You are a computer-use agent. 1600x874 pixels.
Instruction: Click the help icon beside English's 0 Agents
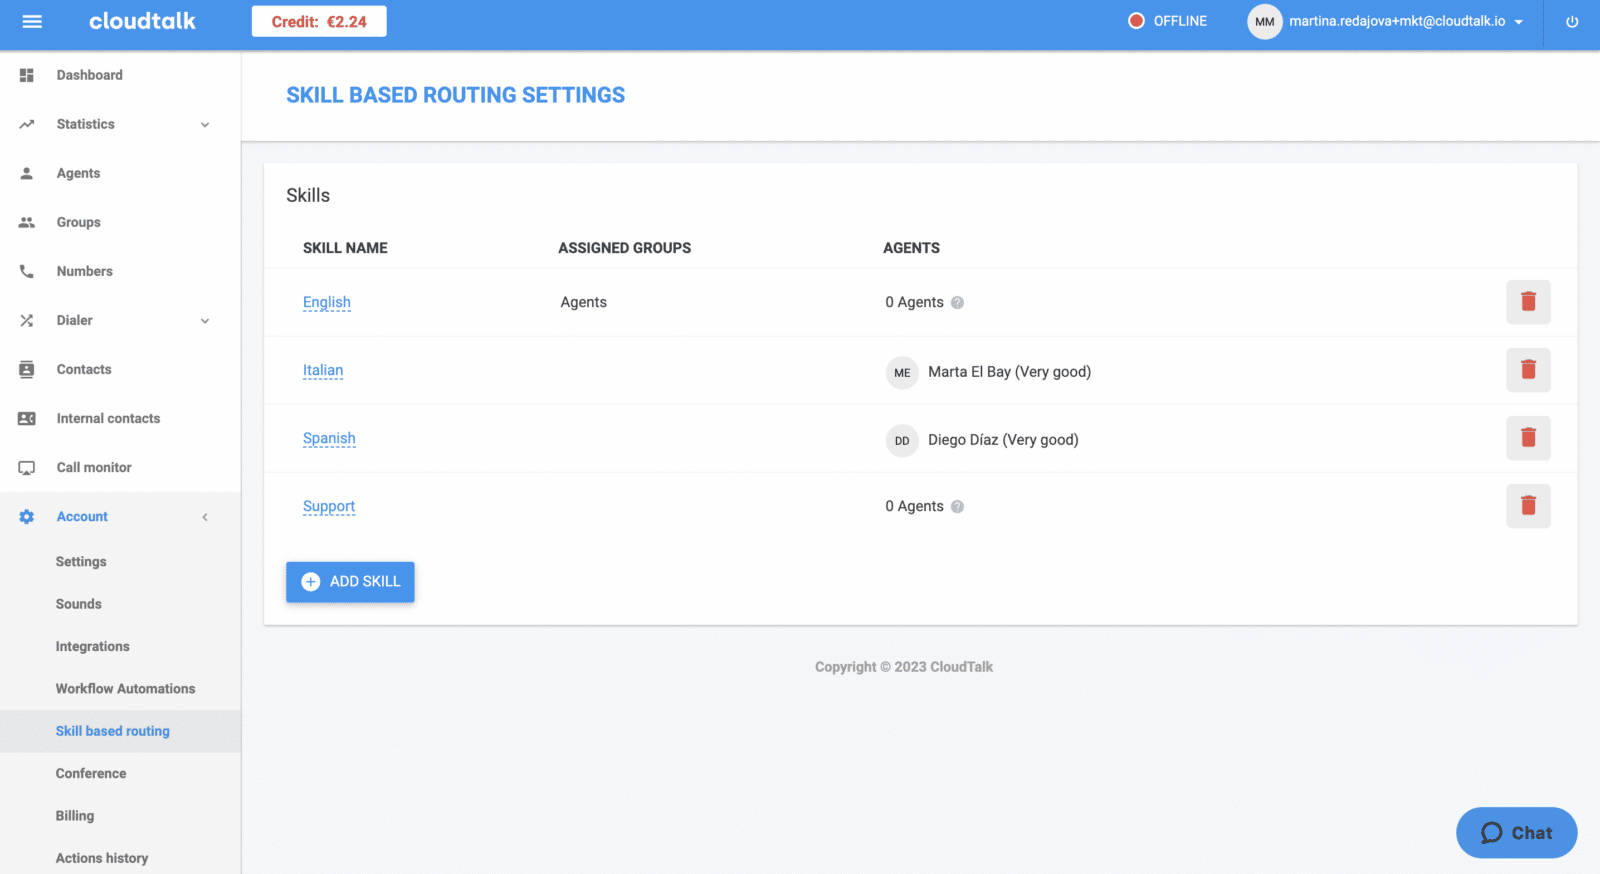[x=957, y=303]
